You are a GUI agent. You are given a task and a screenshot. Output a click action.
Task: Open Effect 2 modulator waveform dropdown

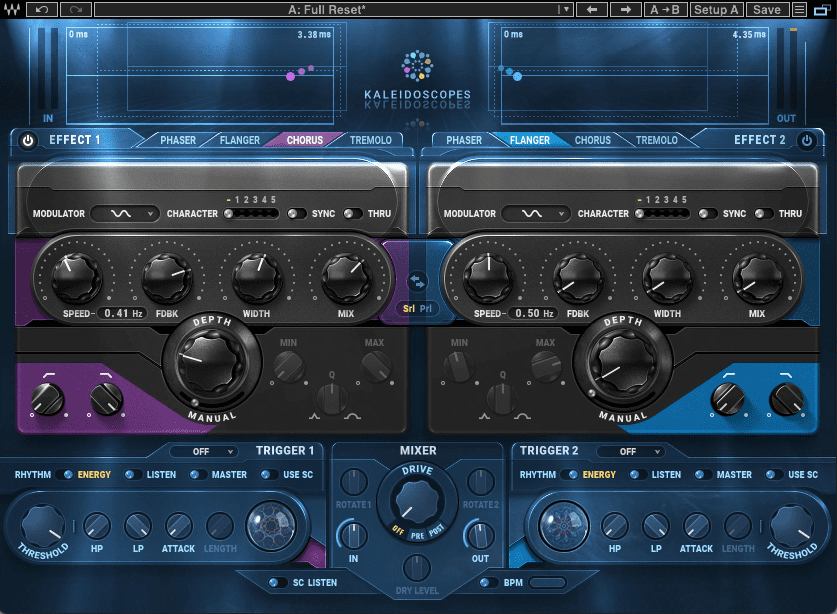536,214
